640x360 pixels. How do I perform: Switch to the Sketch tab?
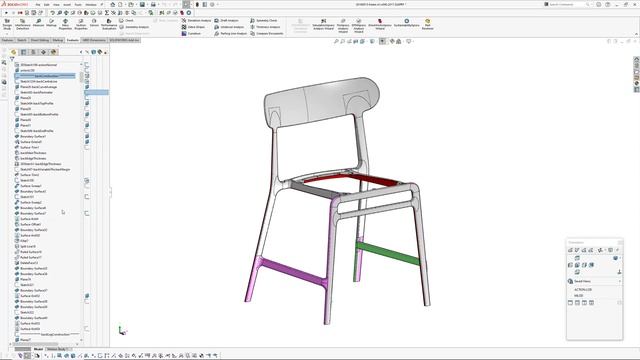coord(22,40)
